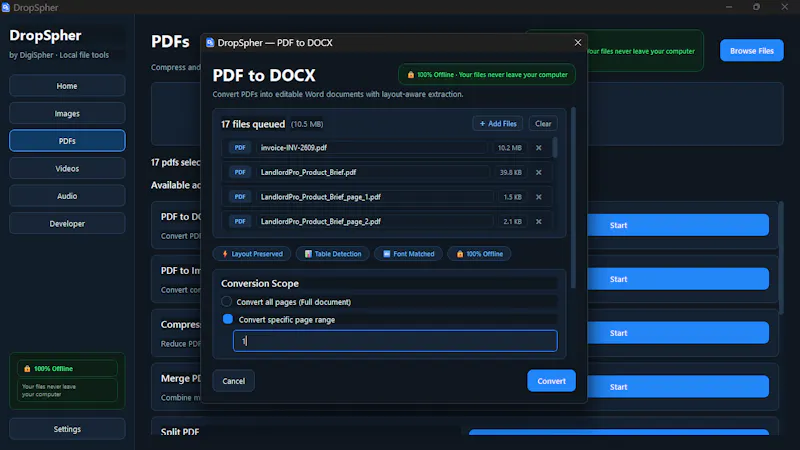Start the PDF to DOCX action

678,225
